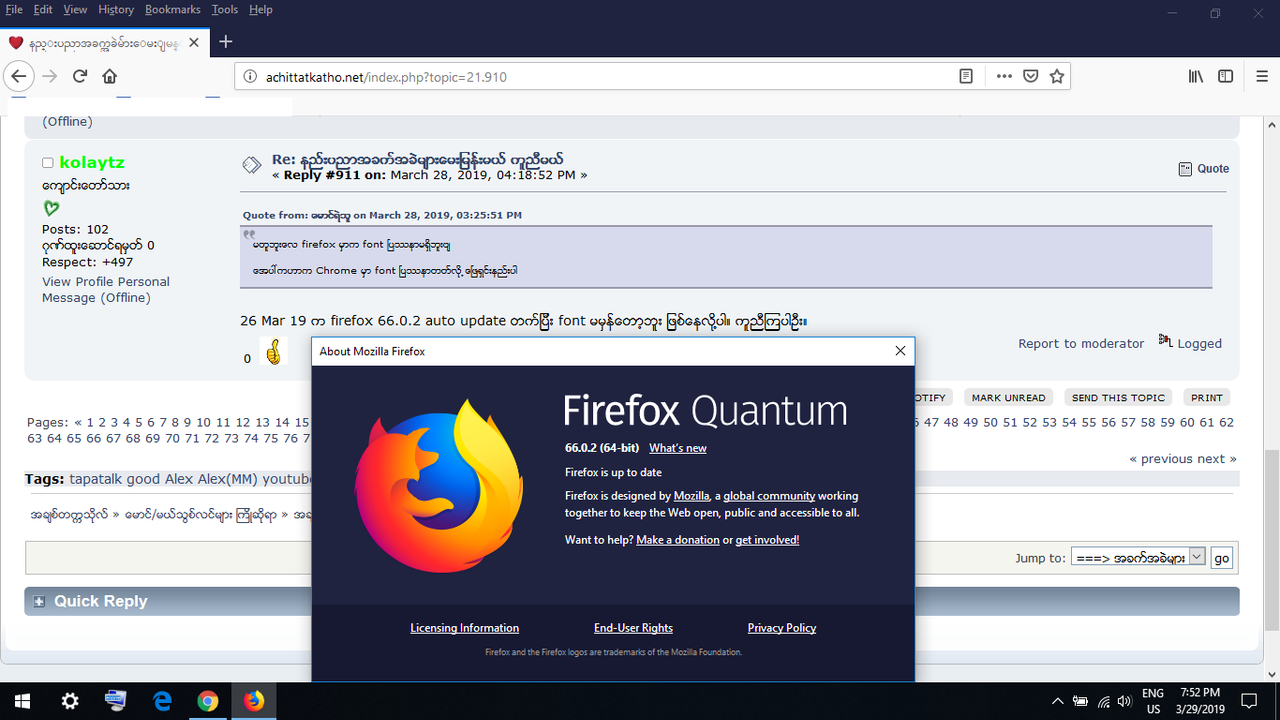Mute audio via the speaker tray icon
The image size is (1280, 720).
point(1124,701)
